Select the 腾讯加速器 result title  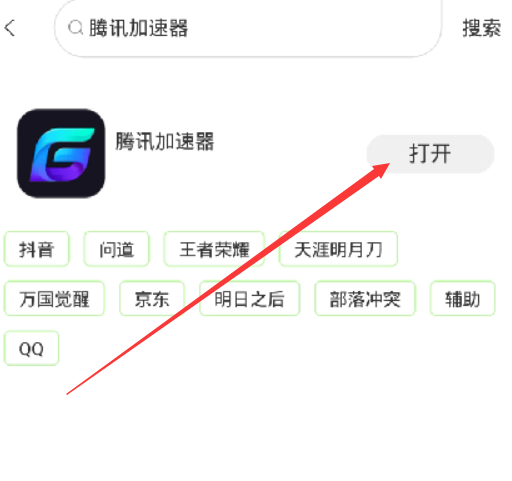[x=165, y=141]
